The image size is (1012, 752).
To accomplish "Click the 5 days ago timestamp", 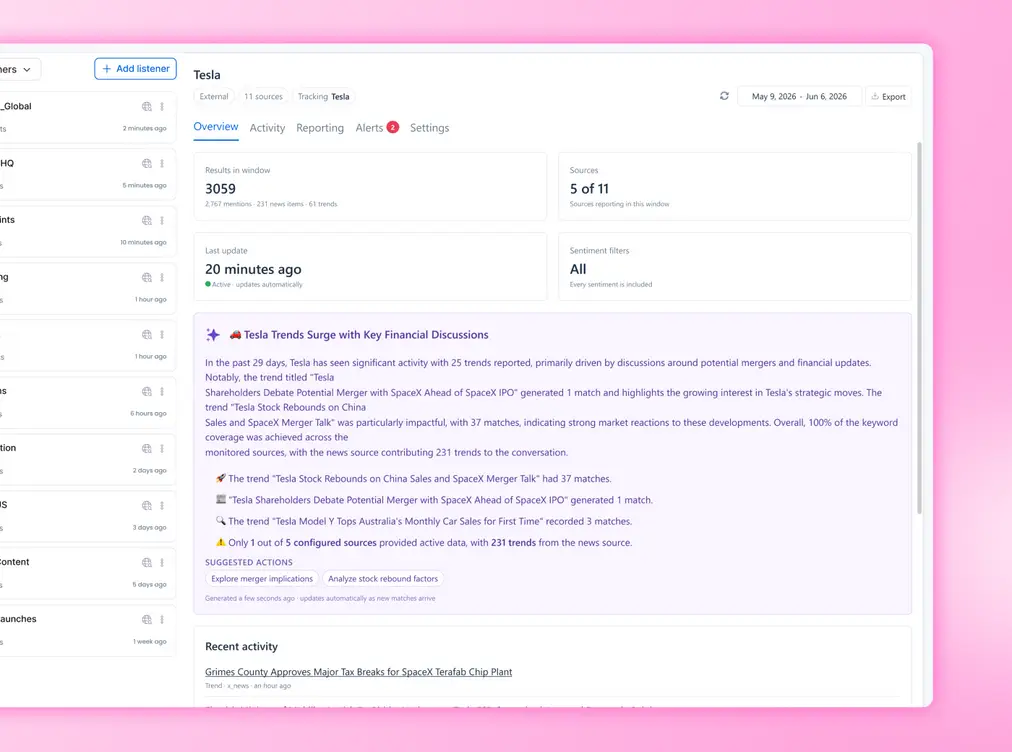I will click(149, 584).
